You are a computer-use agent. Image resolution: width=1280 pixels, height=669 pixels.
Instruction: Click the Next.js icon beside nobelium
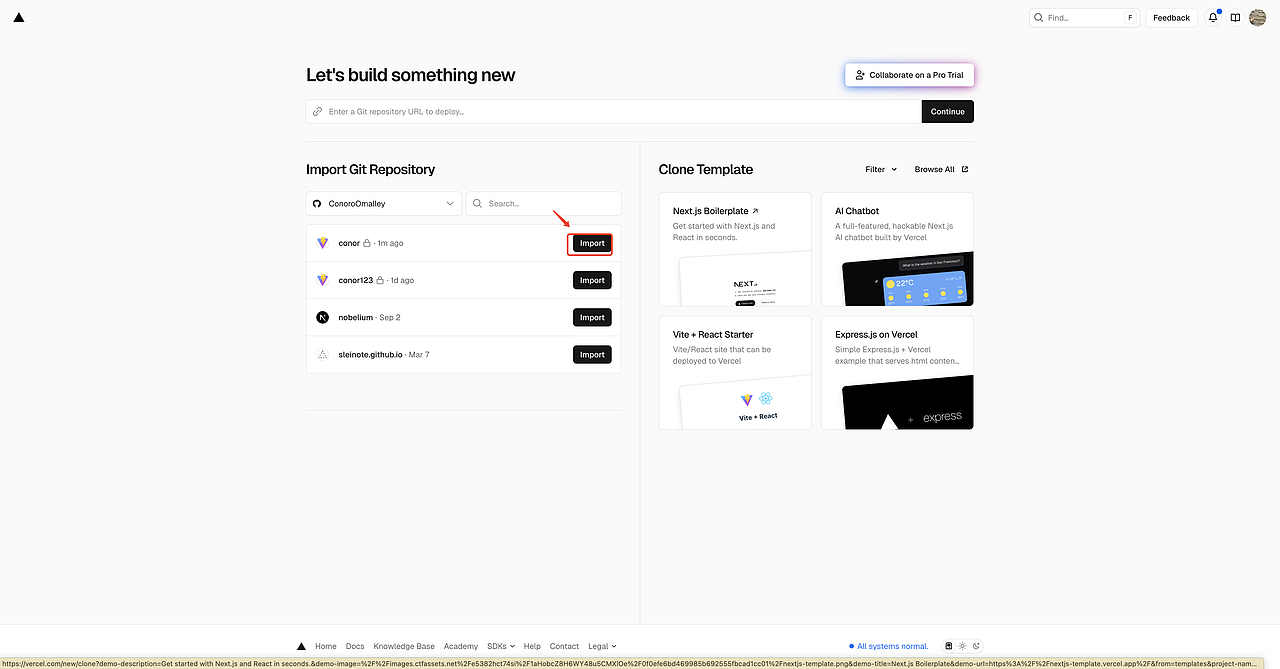click(322, 317)
